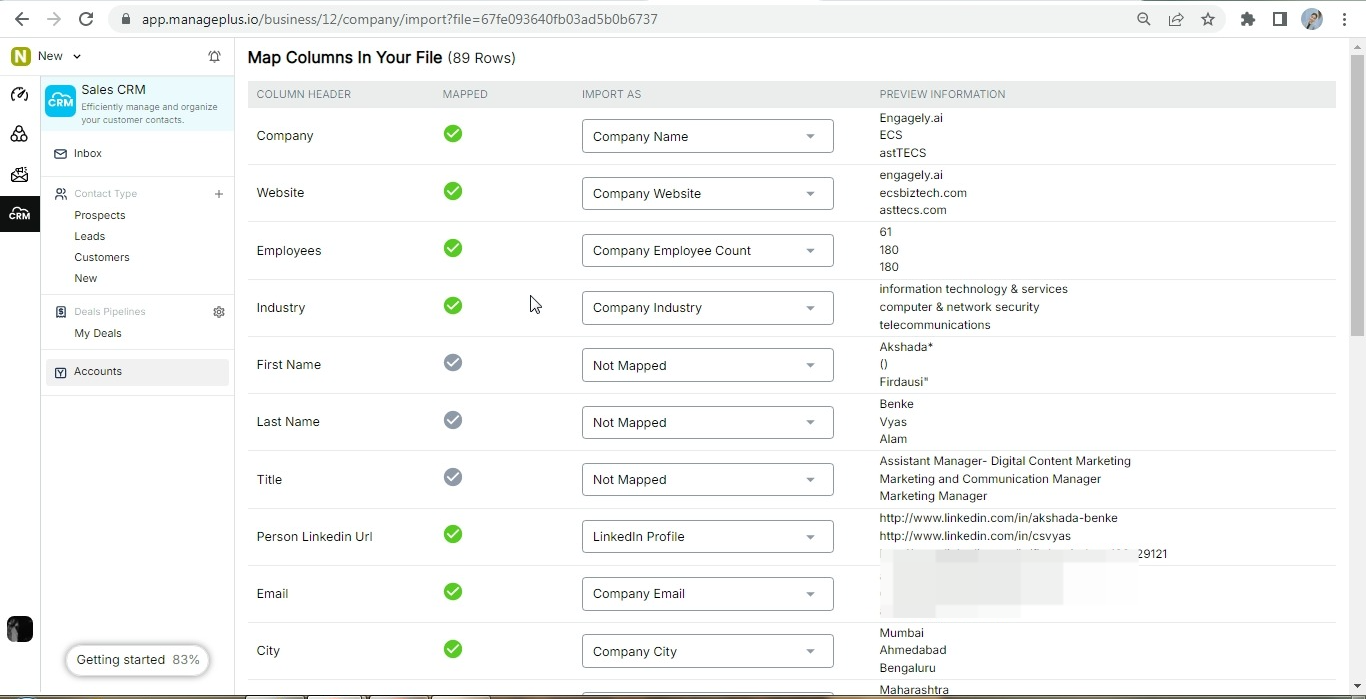
Task: Open the LinkedIn Profile import dropdown
Action: (707, 536)
